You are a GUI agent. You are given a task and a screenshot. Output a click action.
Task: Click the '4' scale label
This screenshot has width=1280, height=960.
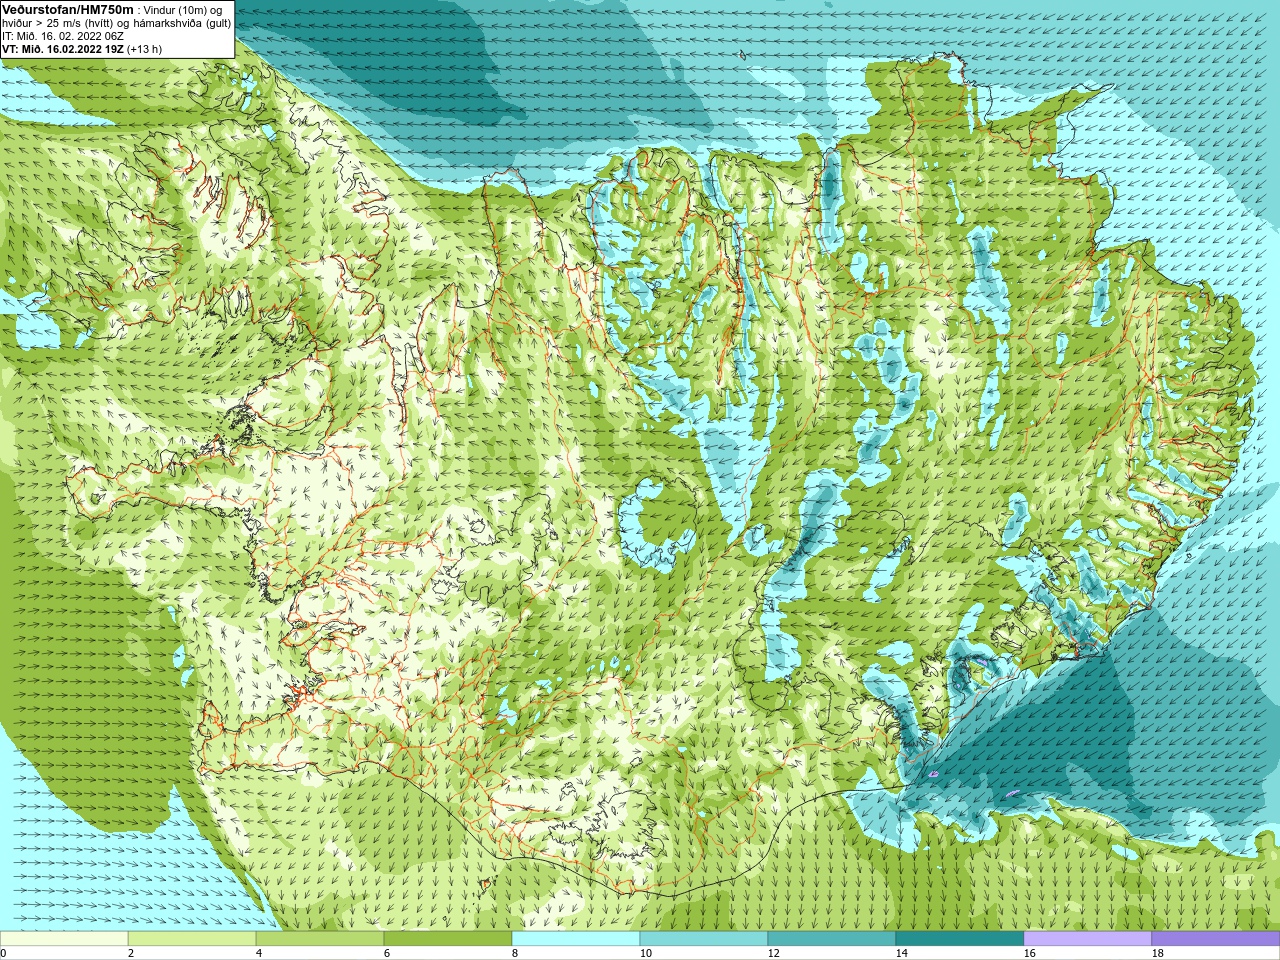(259, 953)
